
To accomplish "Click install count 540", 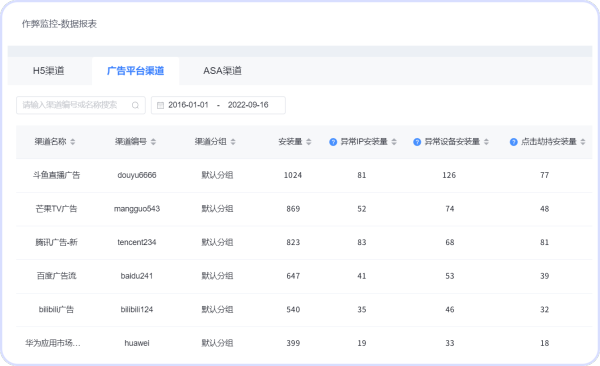I will pyautogui.click(x=293, y=309).
